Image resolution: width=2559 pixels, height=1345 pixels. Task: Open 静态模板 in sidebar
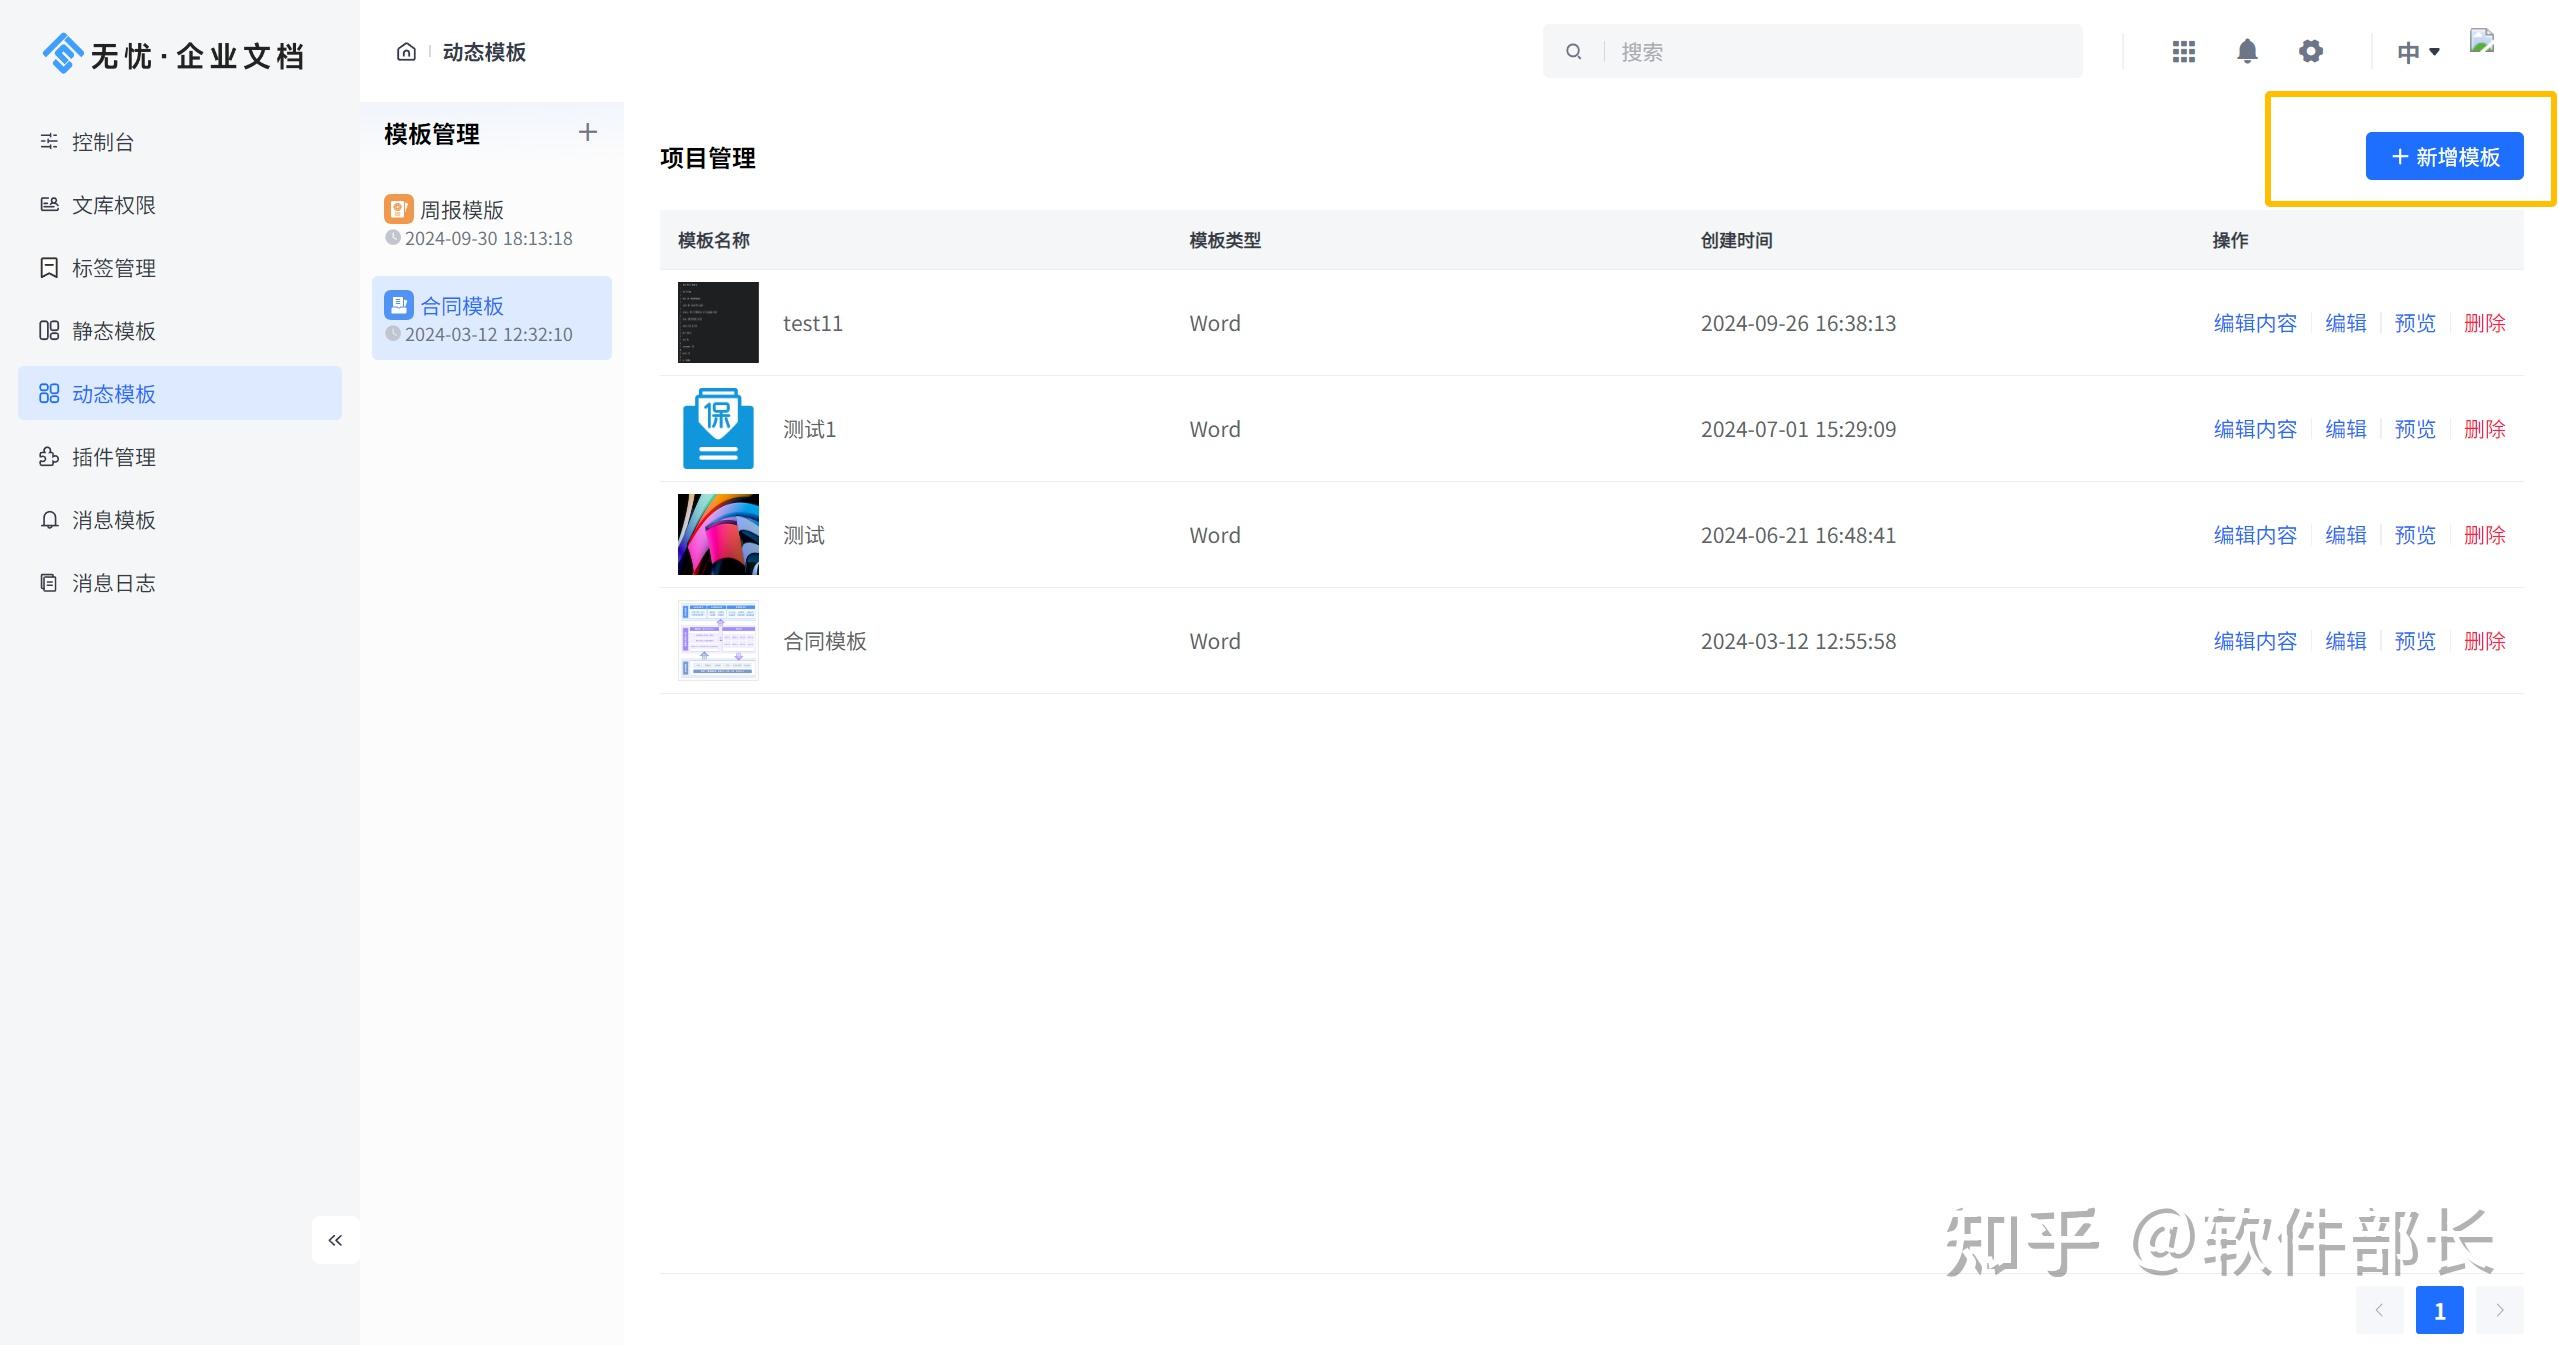pos(114,331)
